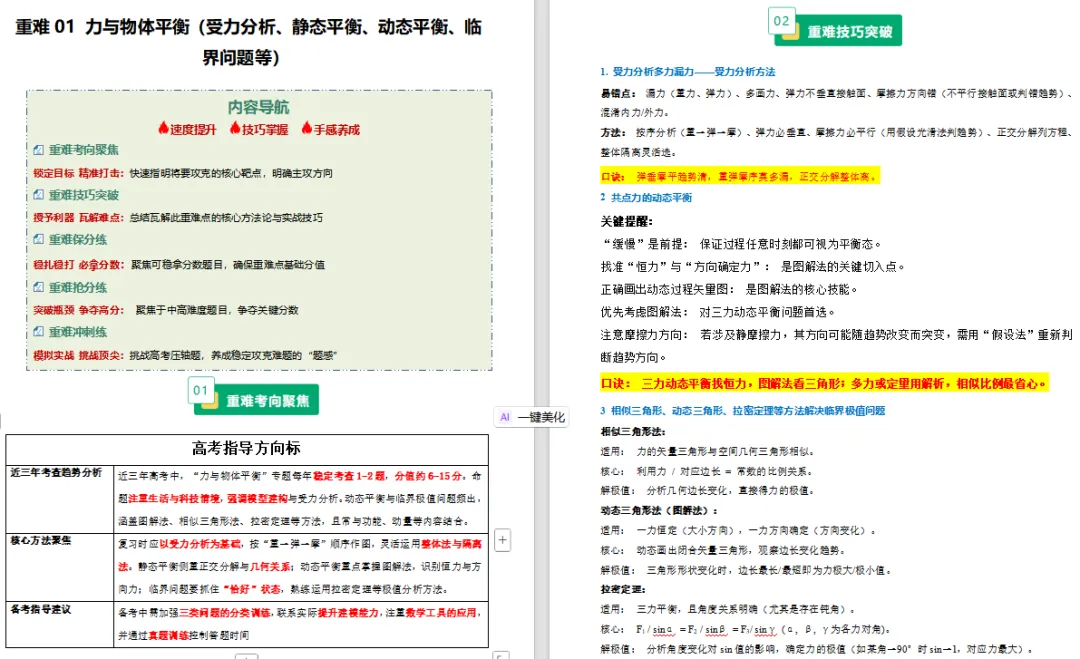
Task: Click the sentence "缓慢"是前提
Action: click(x=741, y=244)
